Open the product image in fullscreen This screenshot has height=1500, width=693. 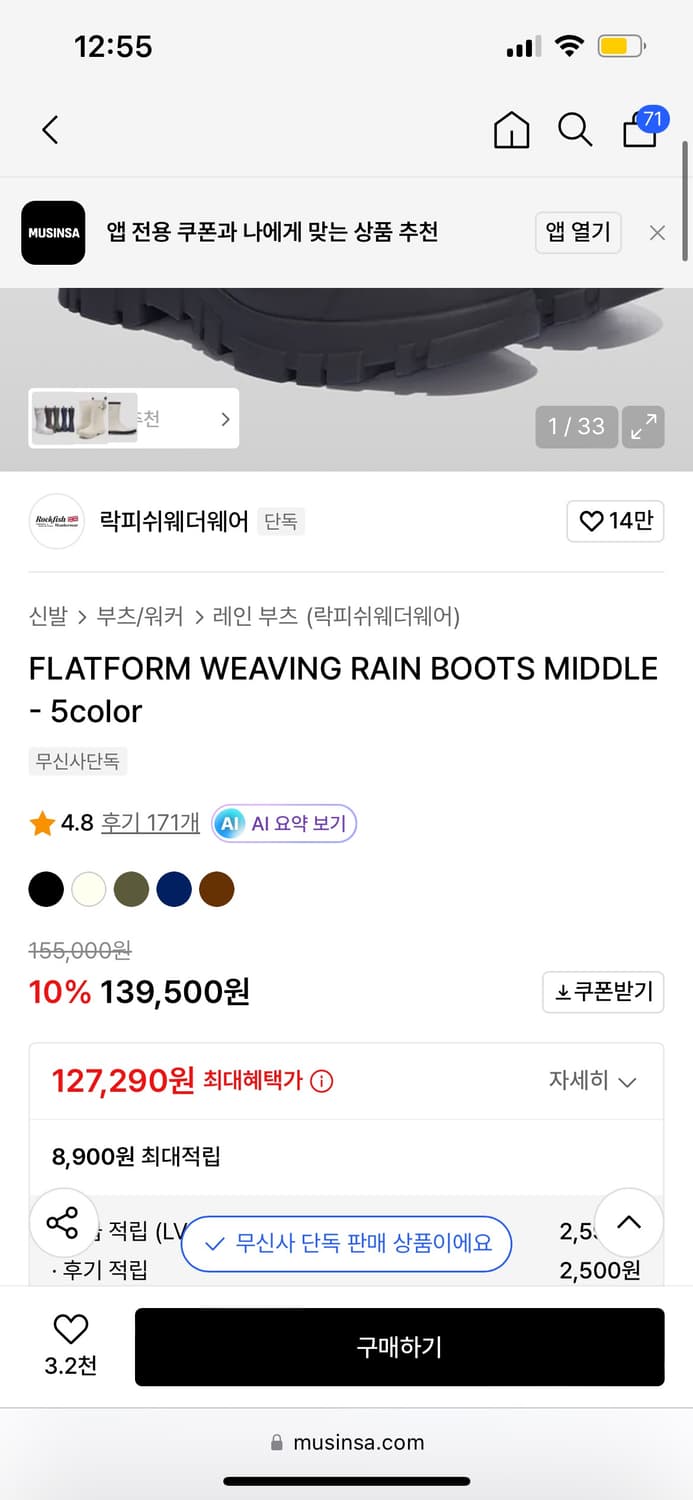coord(643,427)
